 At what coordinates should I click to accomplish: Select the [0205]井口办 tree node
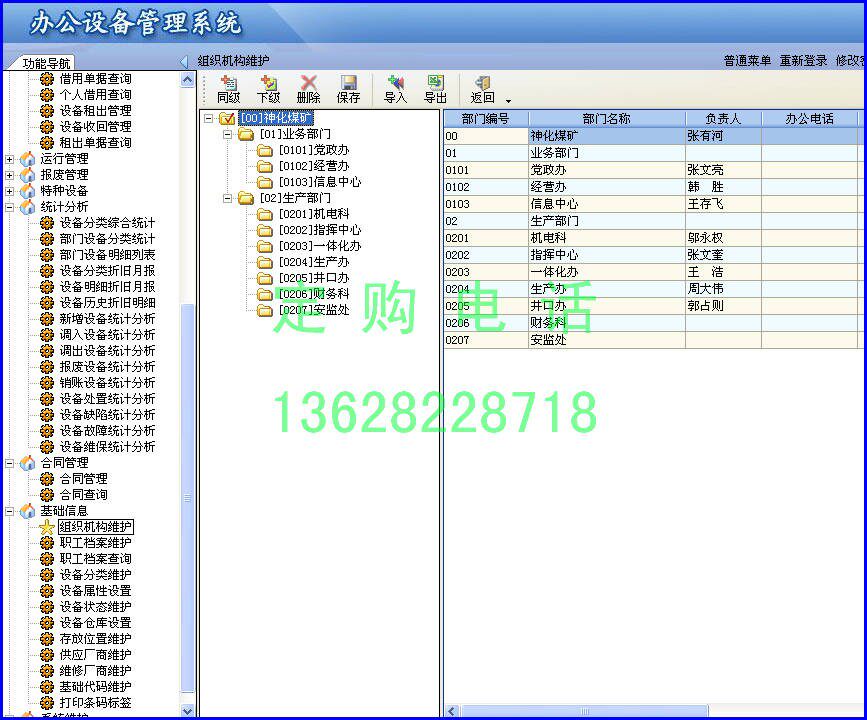(314, 278)
